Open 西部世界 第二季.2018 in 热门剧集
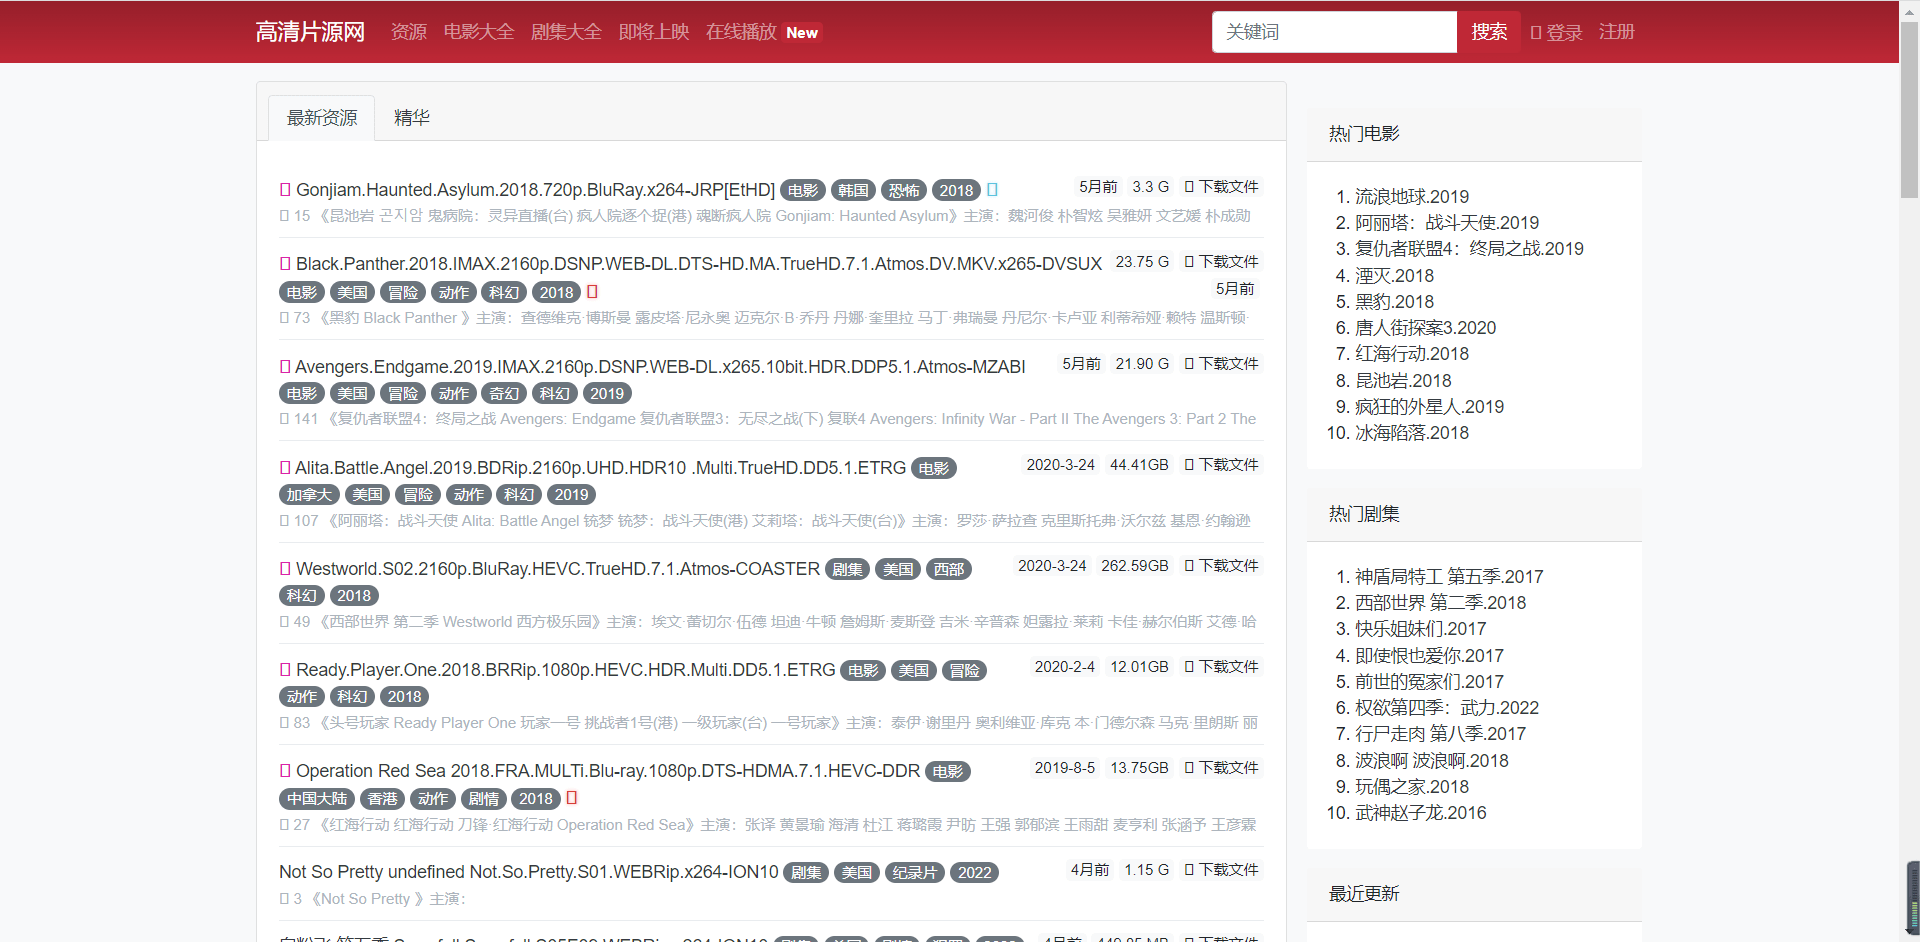Screen dimensions: 1920x942 pos(1440,603)
